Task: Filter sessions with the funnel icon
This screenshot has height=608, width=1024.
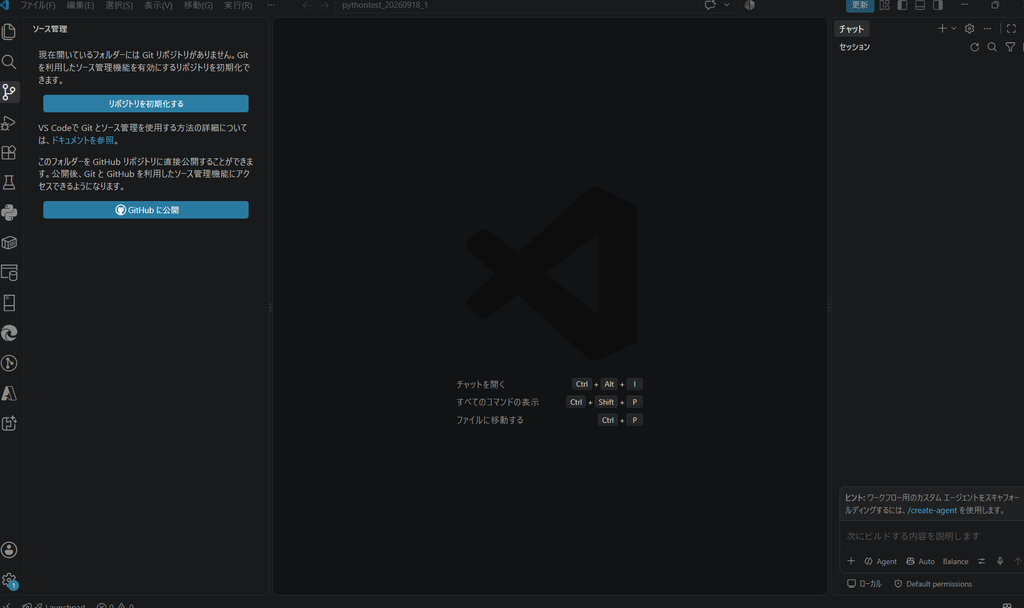Action: pyautogui.click(x=1010, y=47)
